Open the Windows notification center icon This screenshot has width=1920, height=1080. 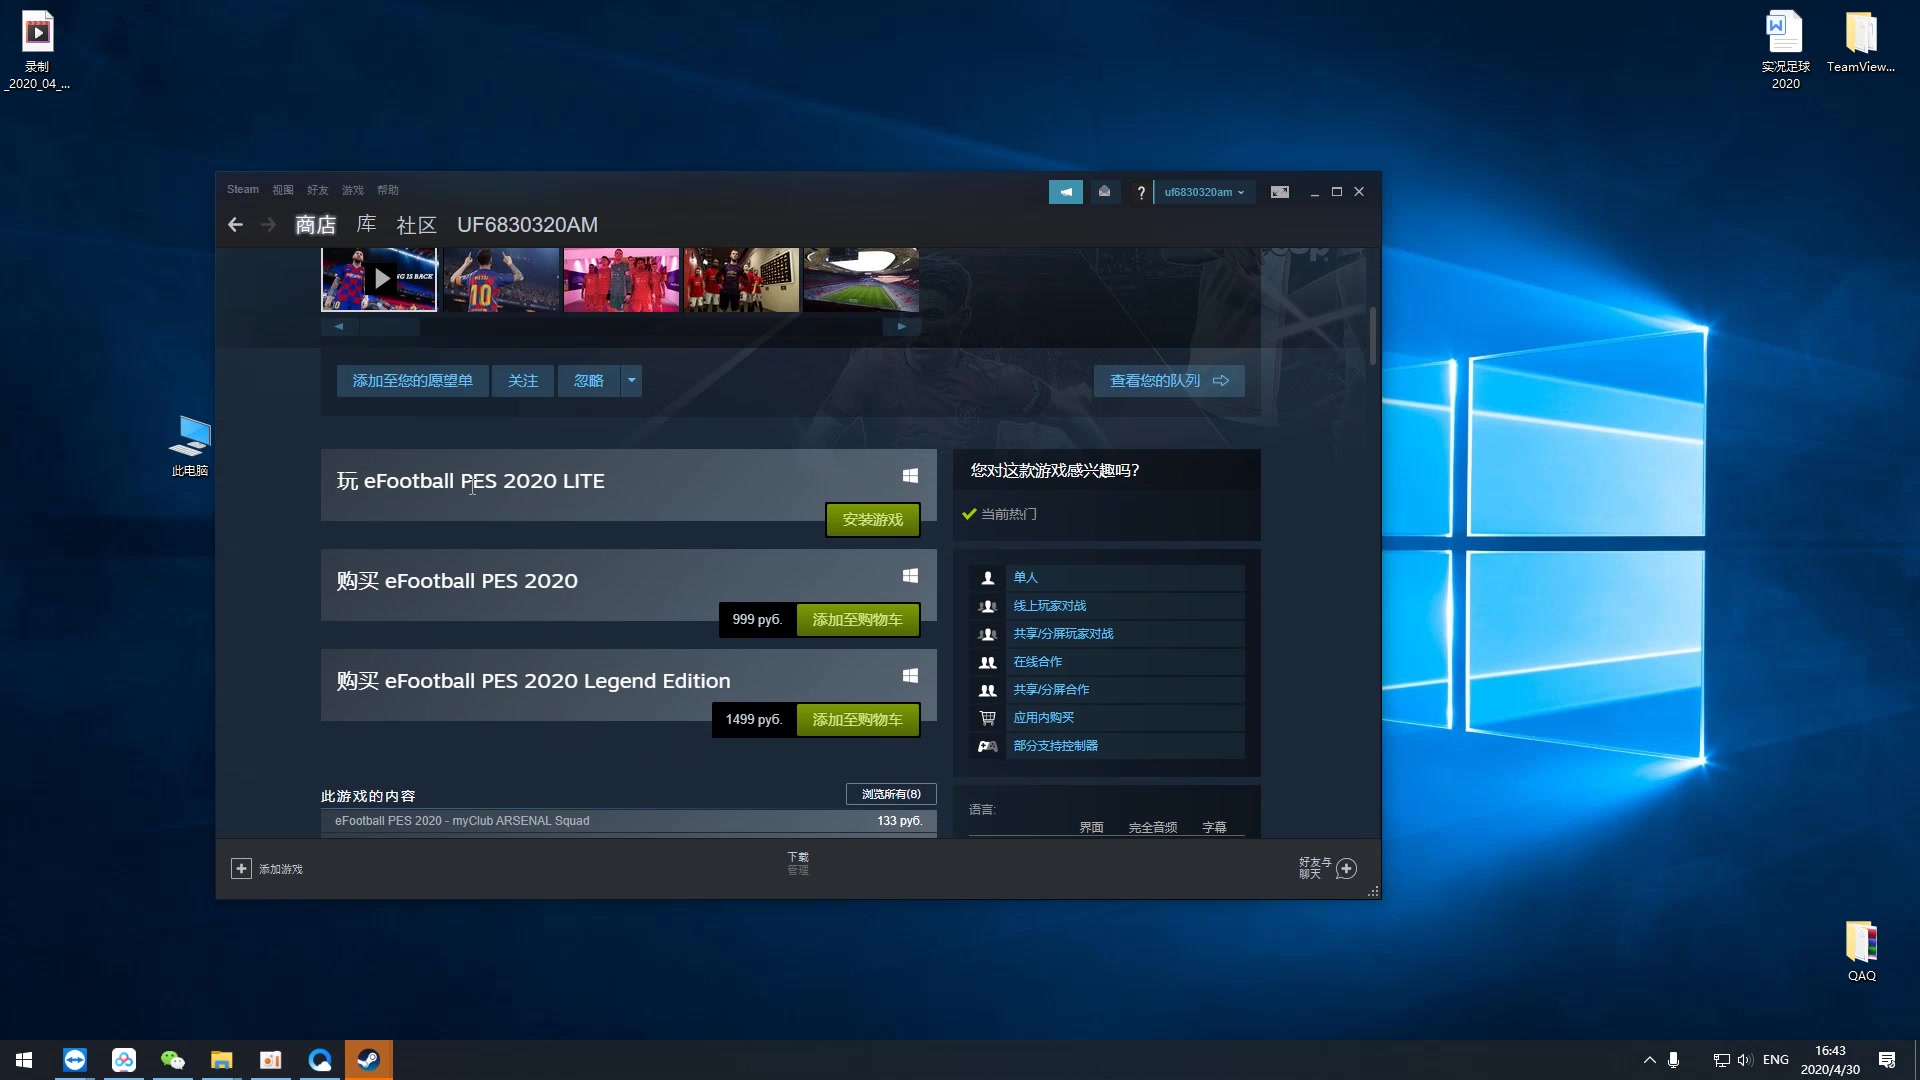point(1887,1060)
